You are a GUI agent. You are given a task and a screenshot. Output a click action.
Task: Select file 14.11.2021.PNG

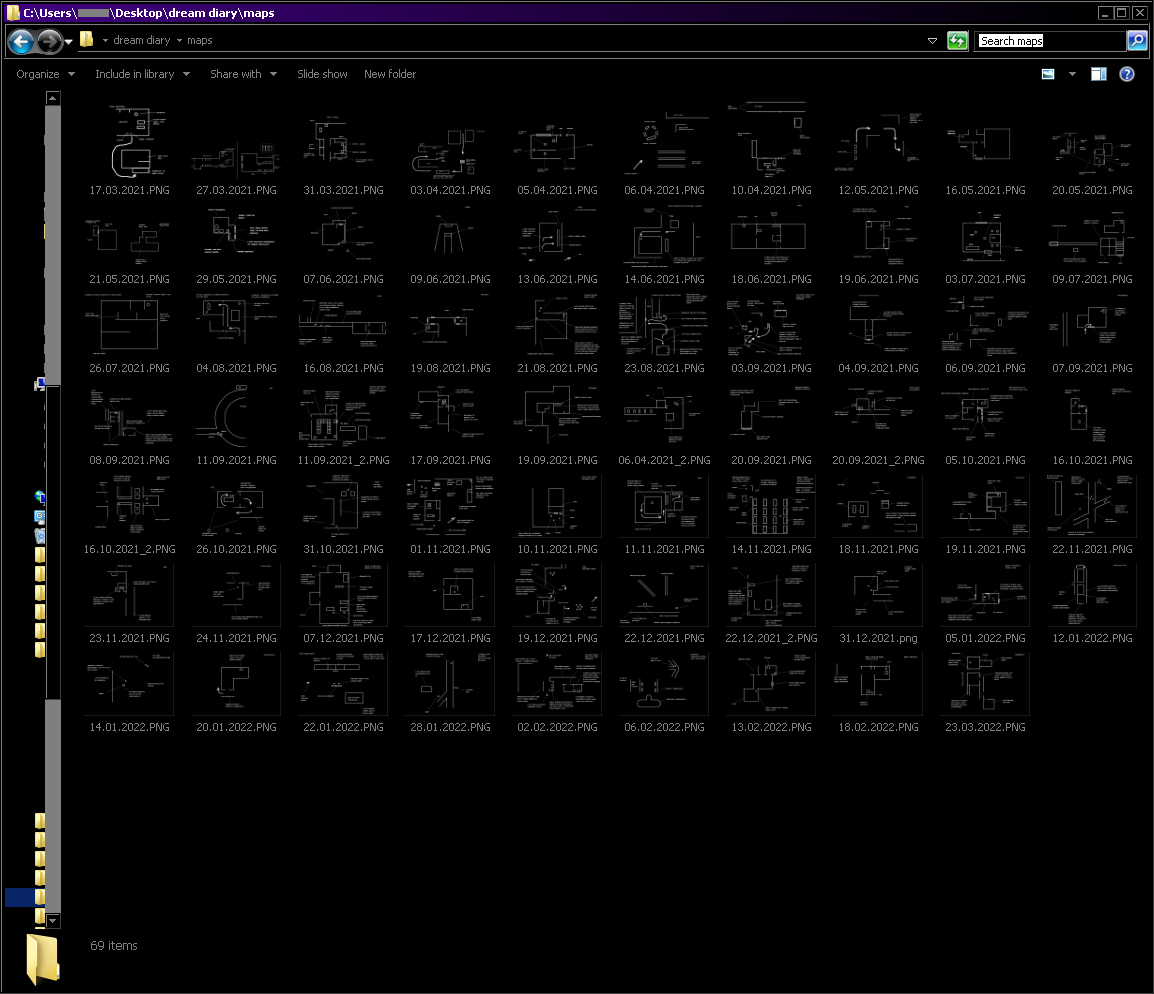tap(771, 514)
